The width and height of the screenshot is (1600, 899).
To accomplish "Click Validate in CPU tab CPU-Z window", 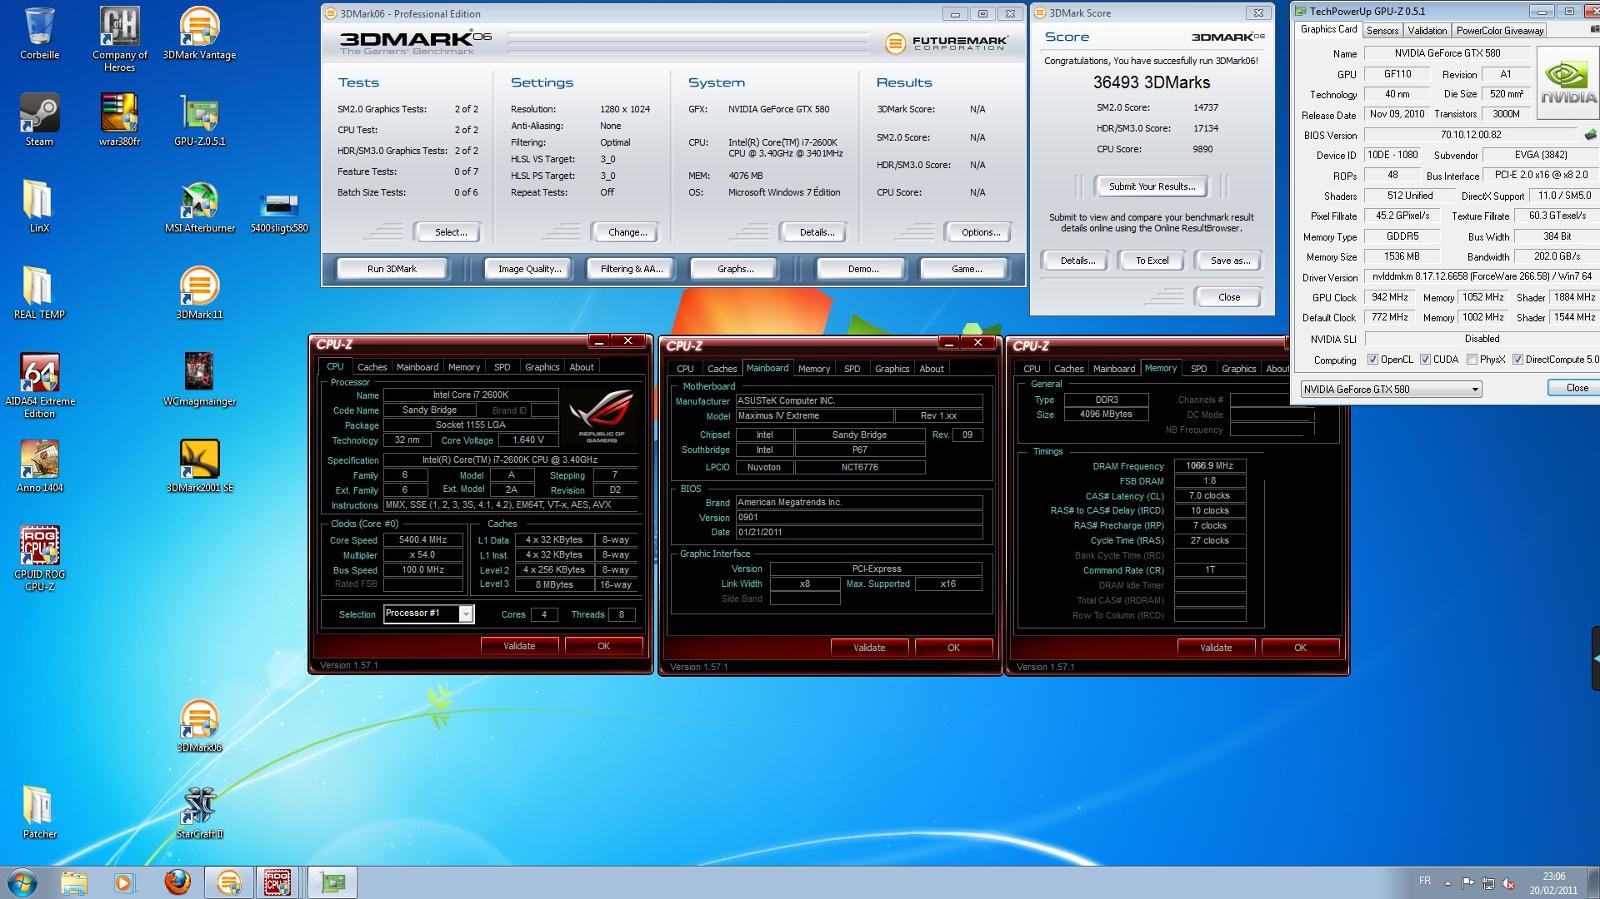I will pyautogui.click(x=519, y=646).
